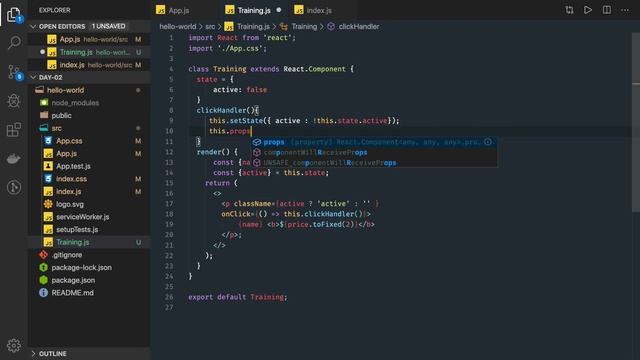Click the info icon in props suggestion
This screenshot has width=640, height=360.
click(x=488, y=142)
